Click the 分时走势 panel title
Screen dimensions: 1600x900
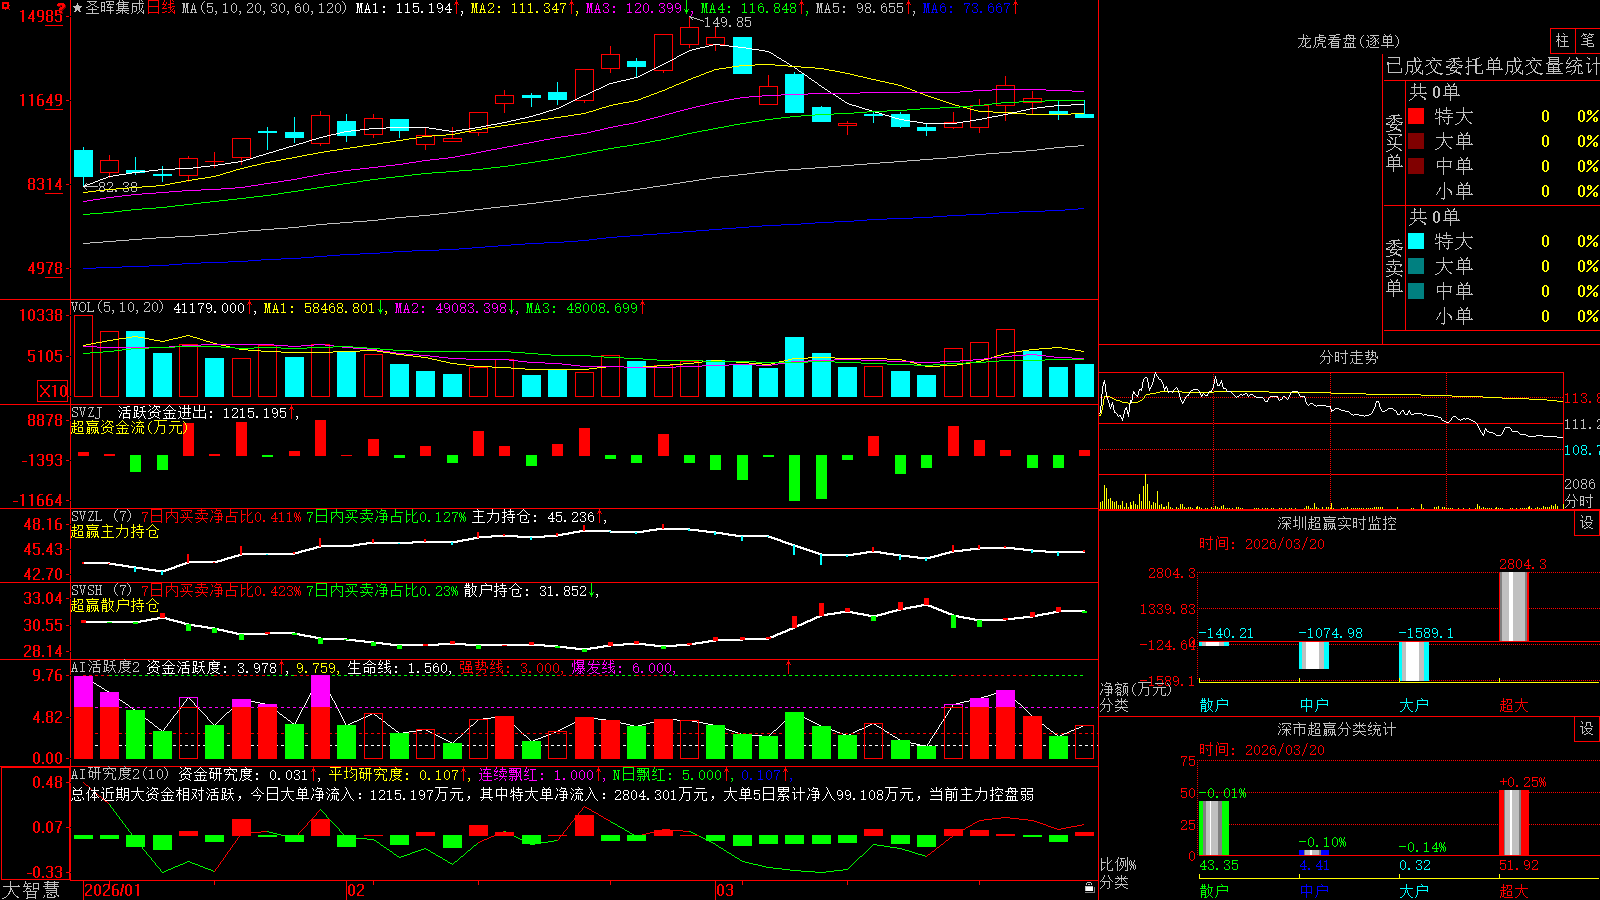[x=1348, y=357]
